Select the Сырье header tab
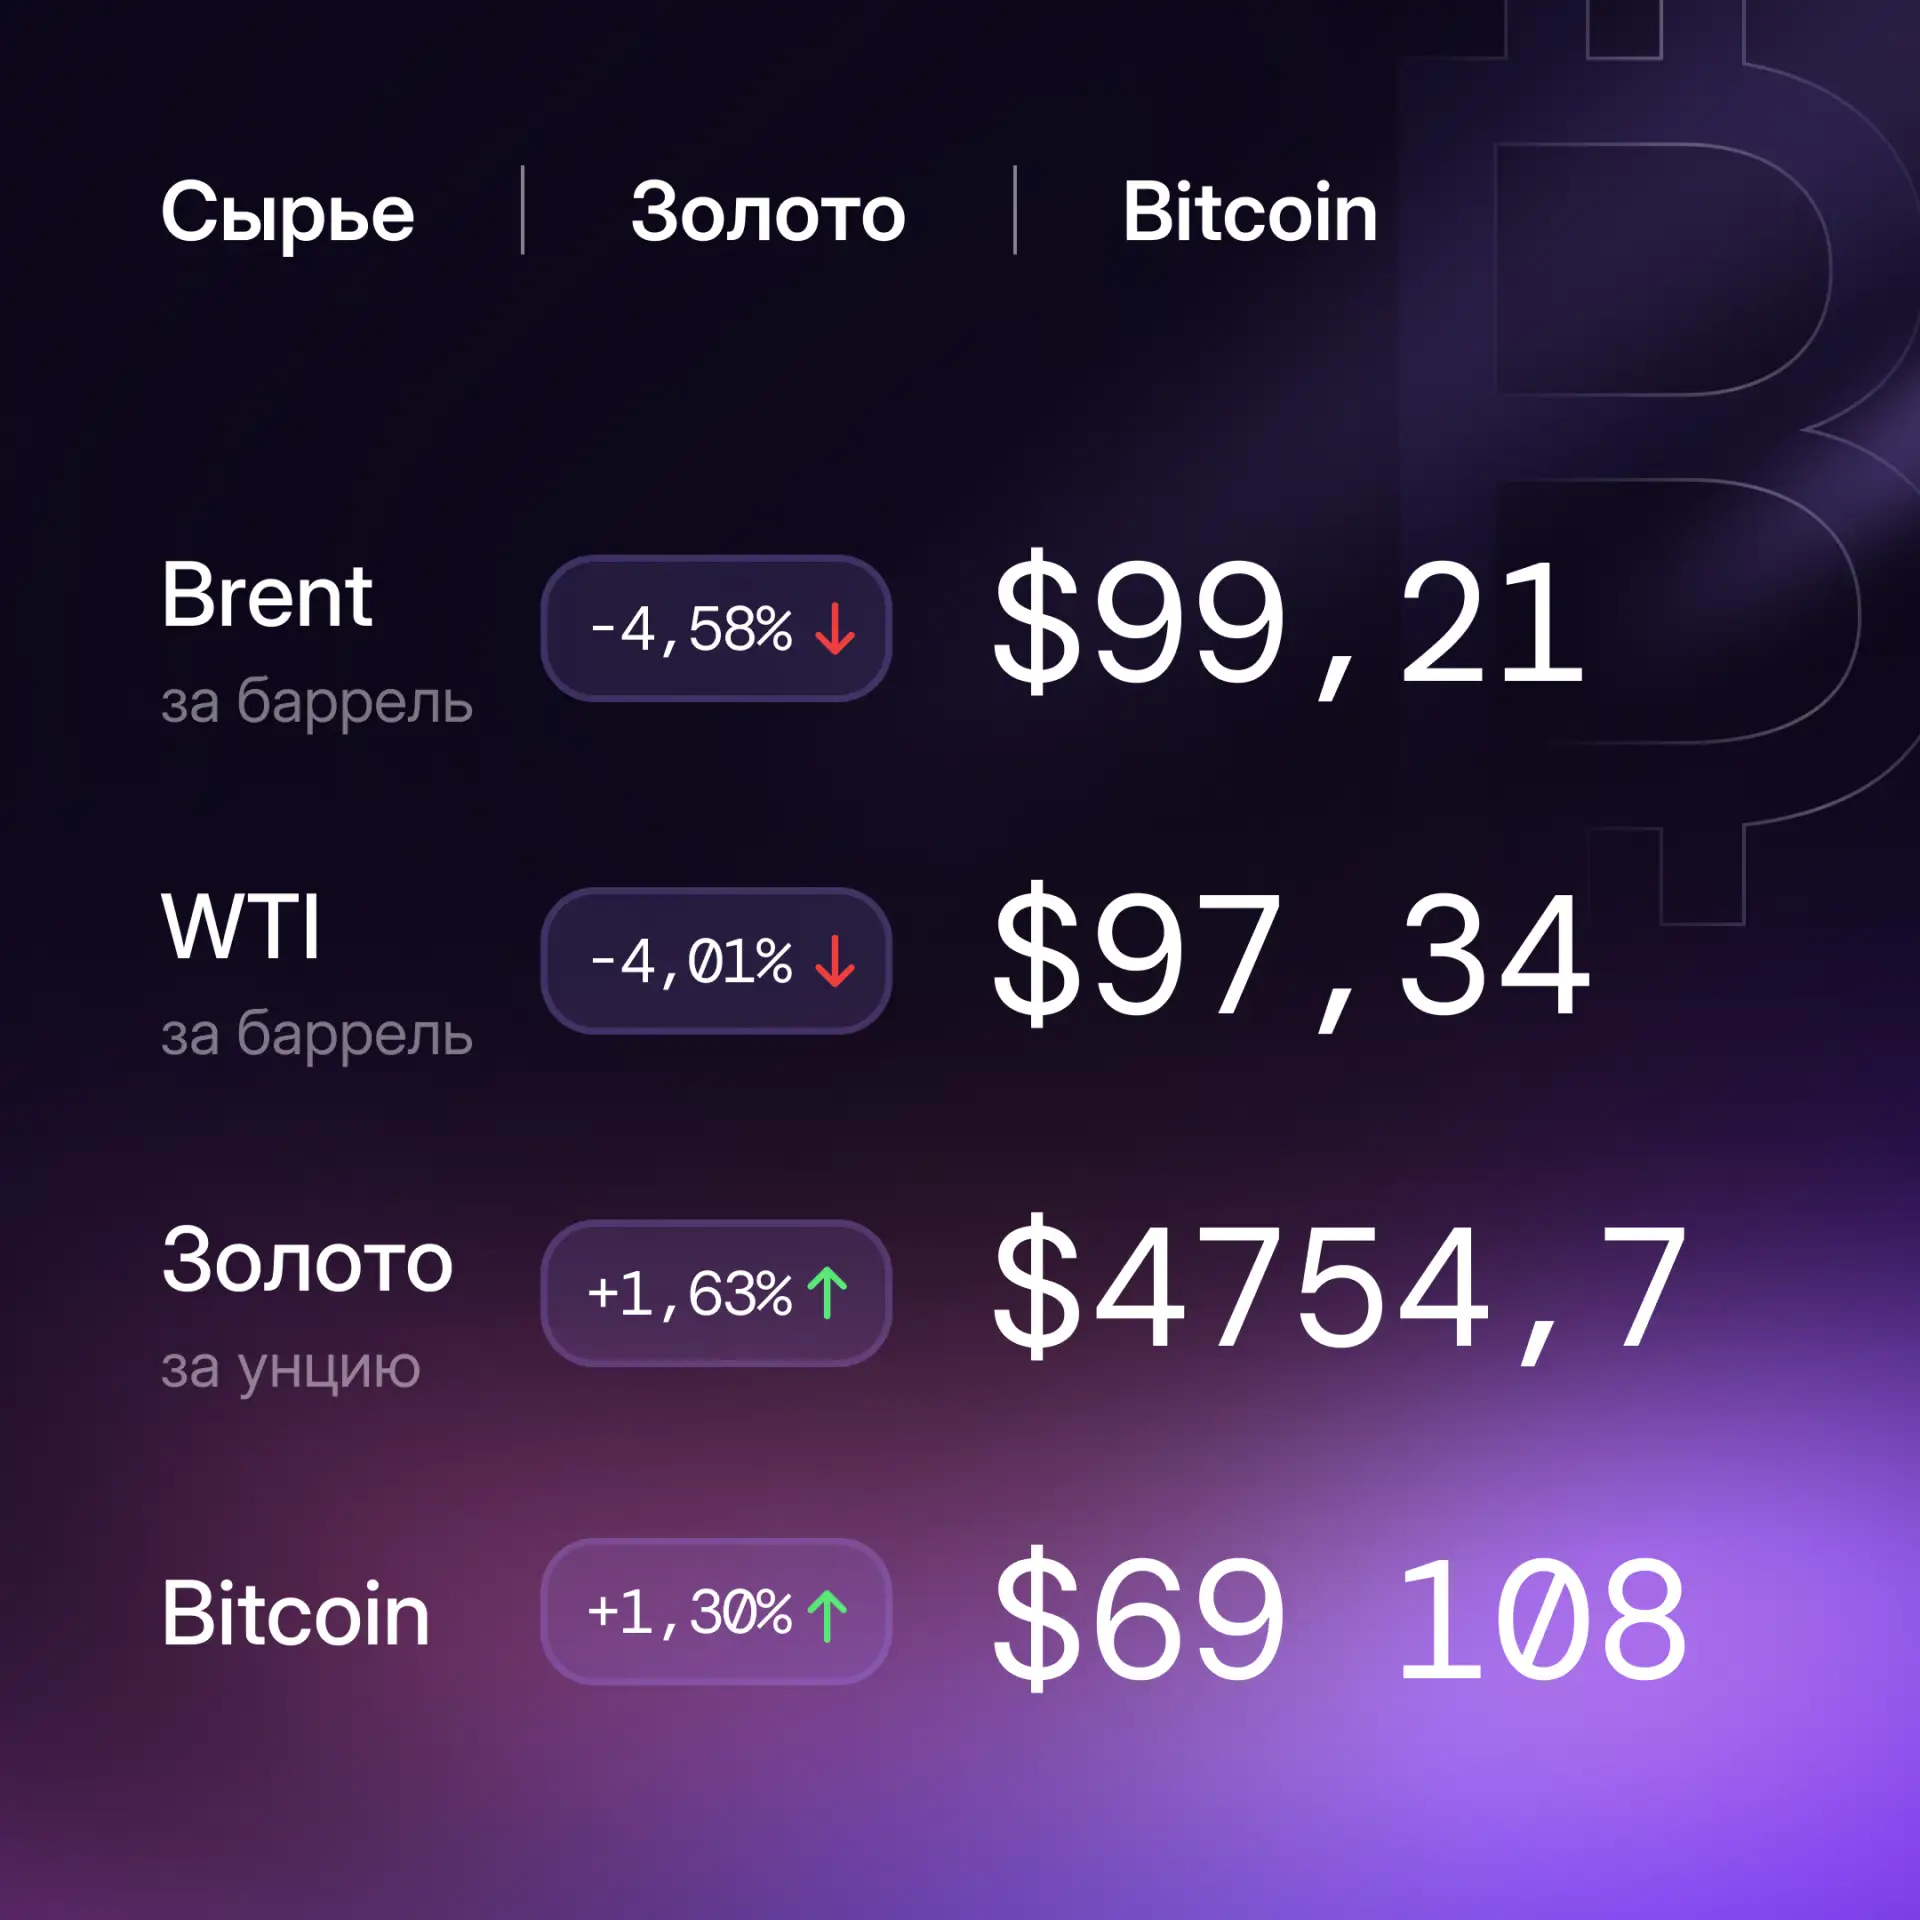Image resolution: width=1920 pixels, height=1920 pixels. [287, 212]
